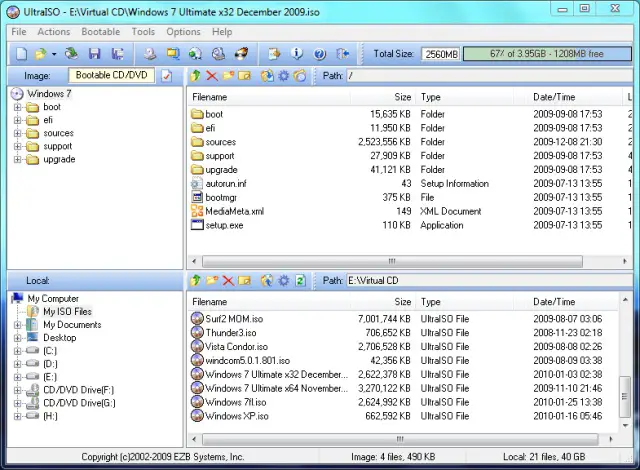Click the local Path field showing E:\Virtual CD
The height and width of the screenshot is (470, 640).
click(x=489, y=281)
